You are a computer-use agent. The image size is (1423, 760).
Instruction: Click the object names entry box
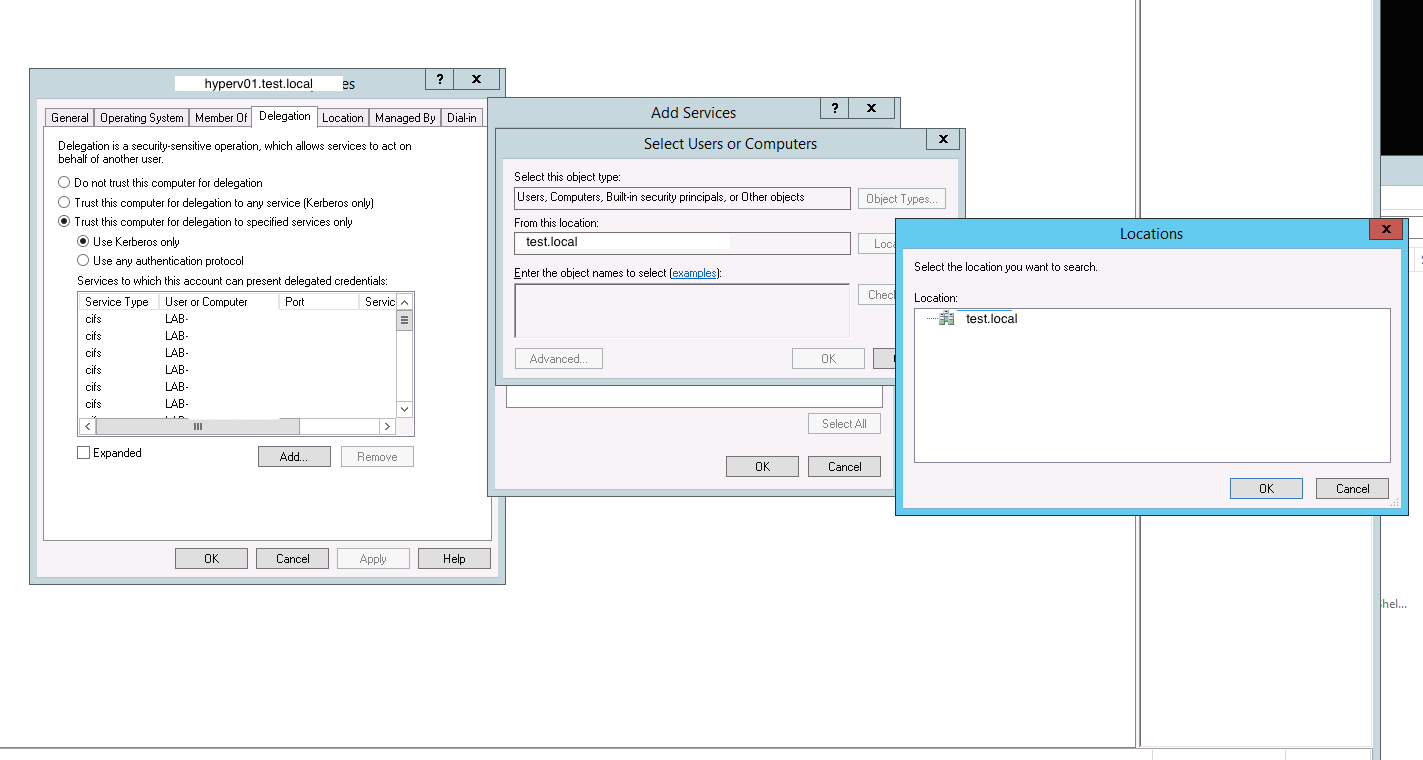(682, 311)
